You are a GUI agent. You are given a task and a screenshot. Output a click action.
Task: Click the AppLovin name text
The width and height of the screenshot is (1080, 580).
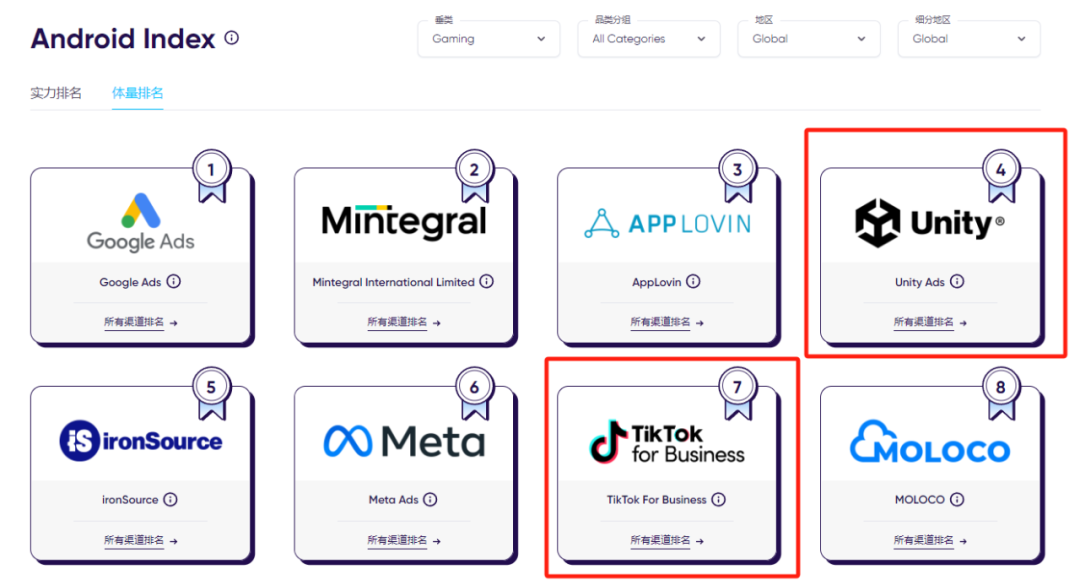tap(656, 282)
